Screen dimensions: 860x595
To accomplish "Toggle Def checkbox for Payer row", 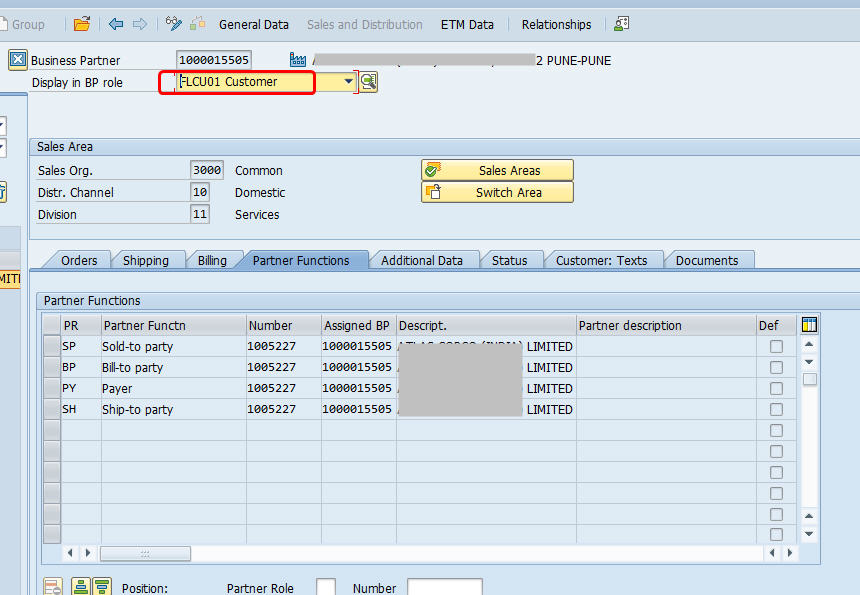I will (x=776, y=388).
